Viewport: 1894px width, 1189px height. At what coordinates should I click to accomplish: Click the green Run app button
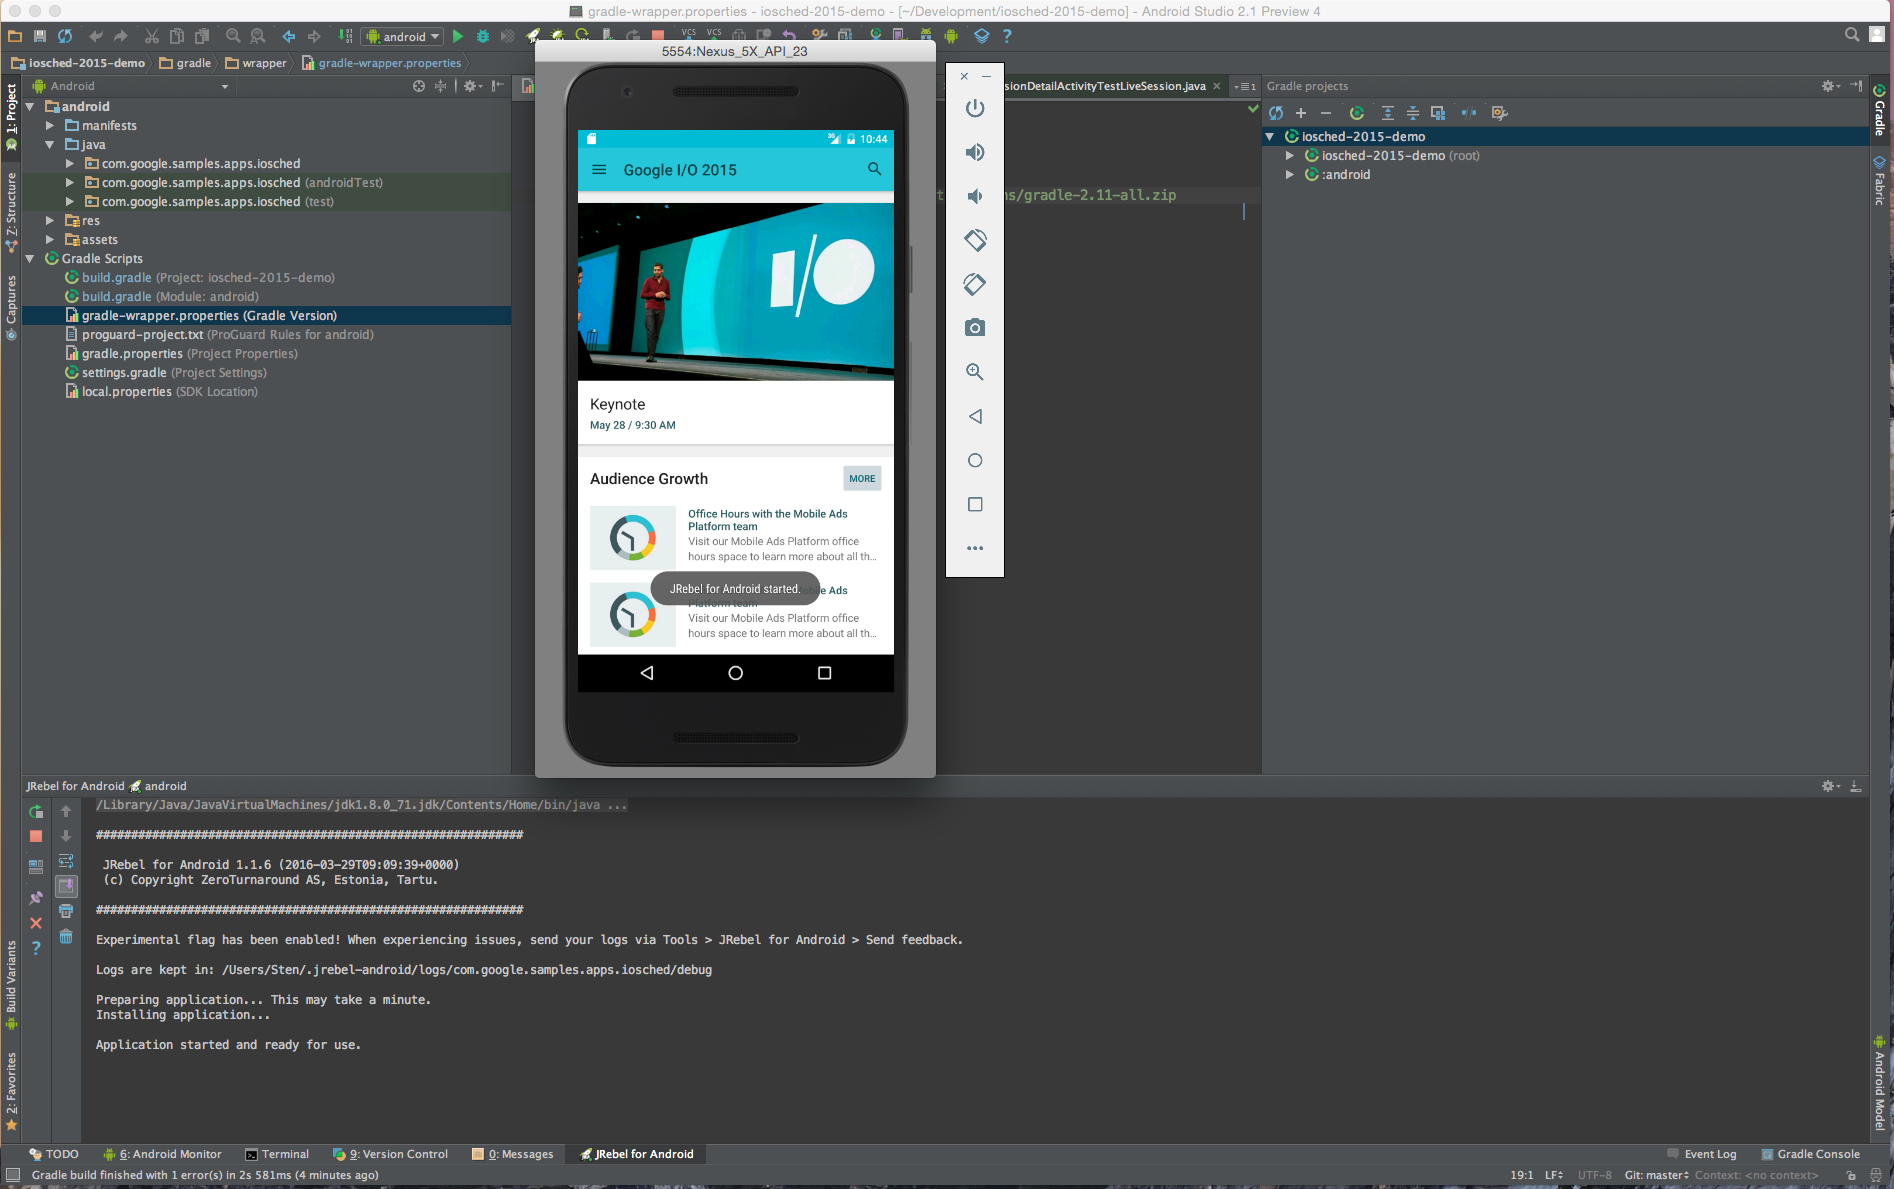pos(458,36)
